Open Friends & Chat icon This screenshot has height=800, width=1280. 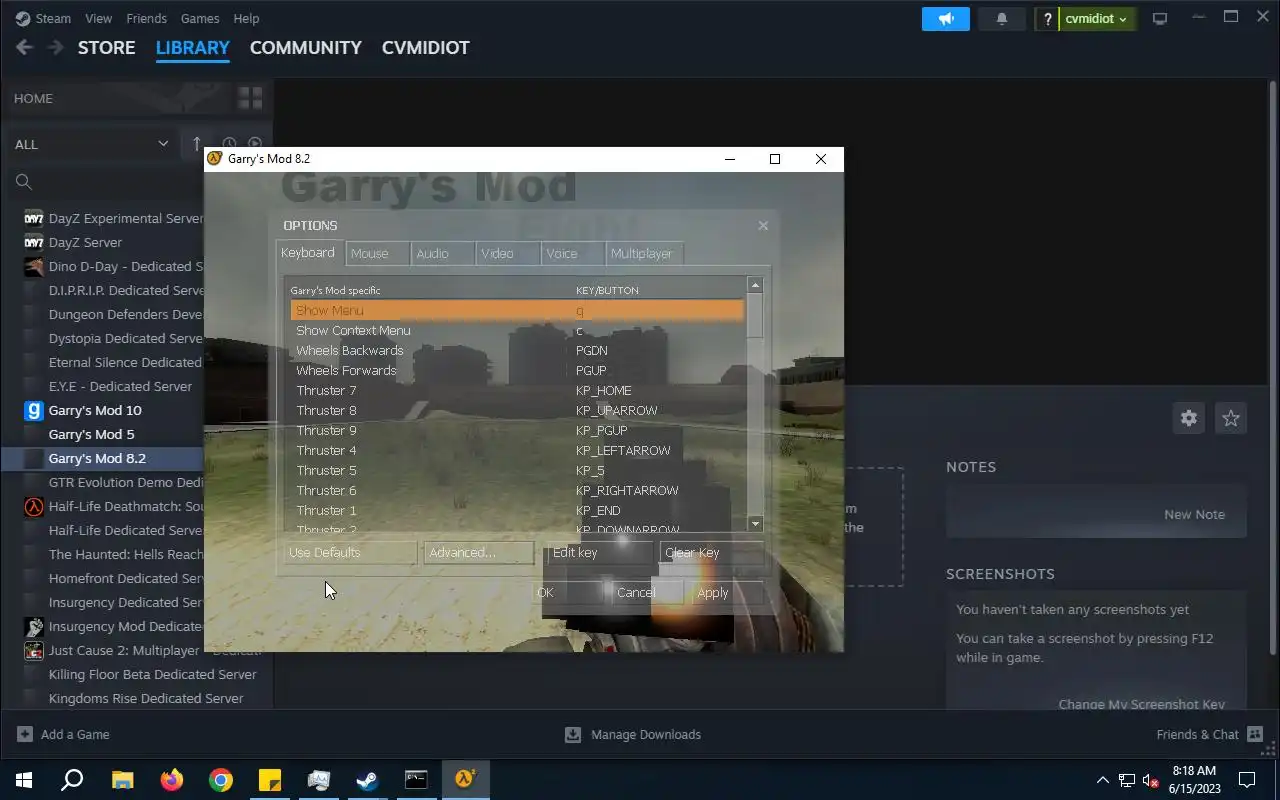click(1255, 734)
